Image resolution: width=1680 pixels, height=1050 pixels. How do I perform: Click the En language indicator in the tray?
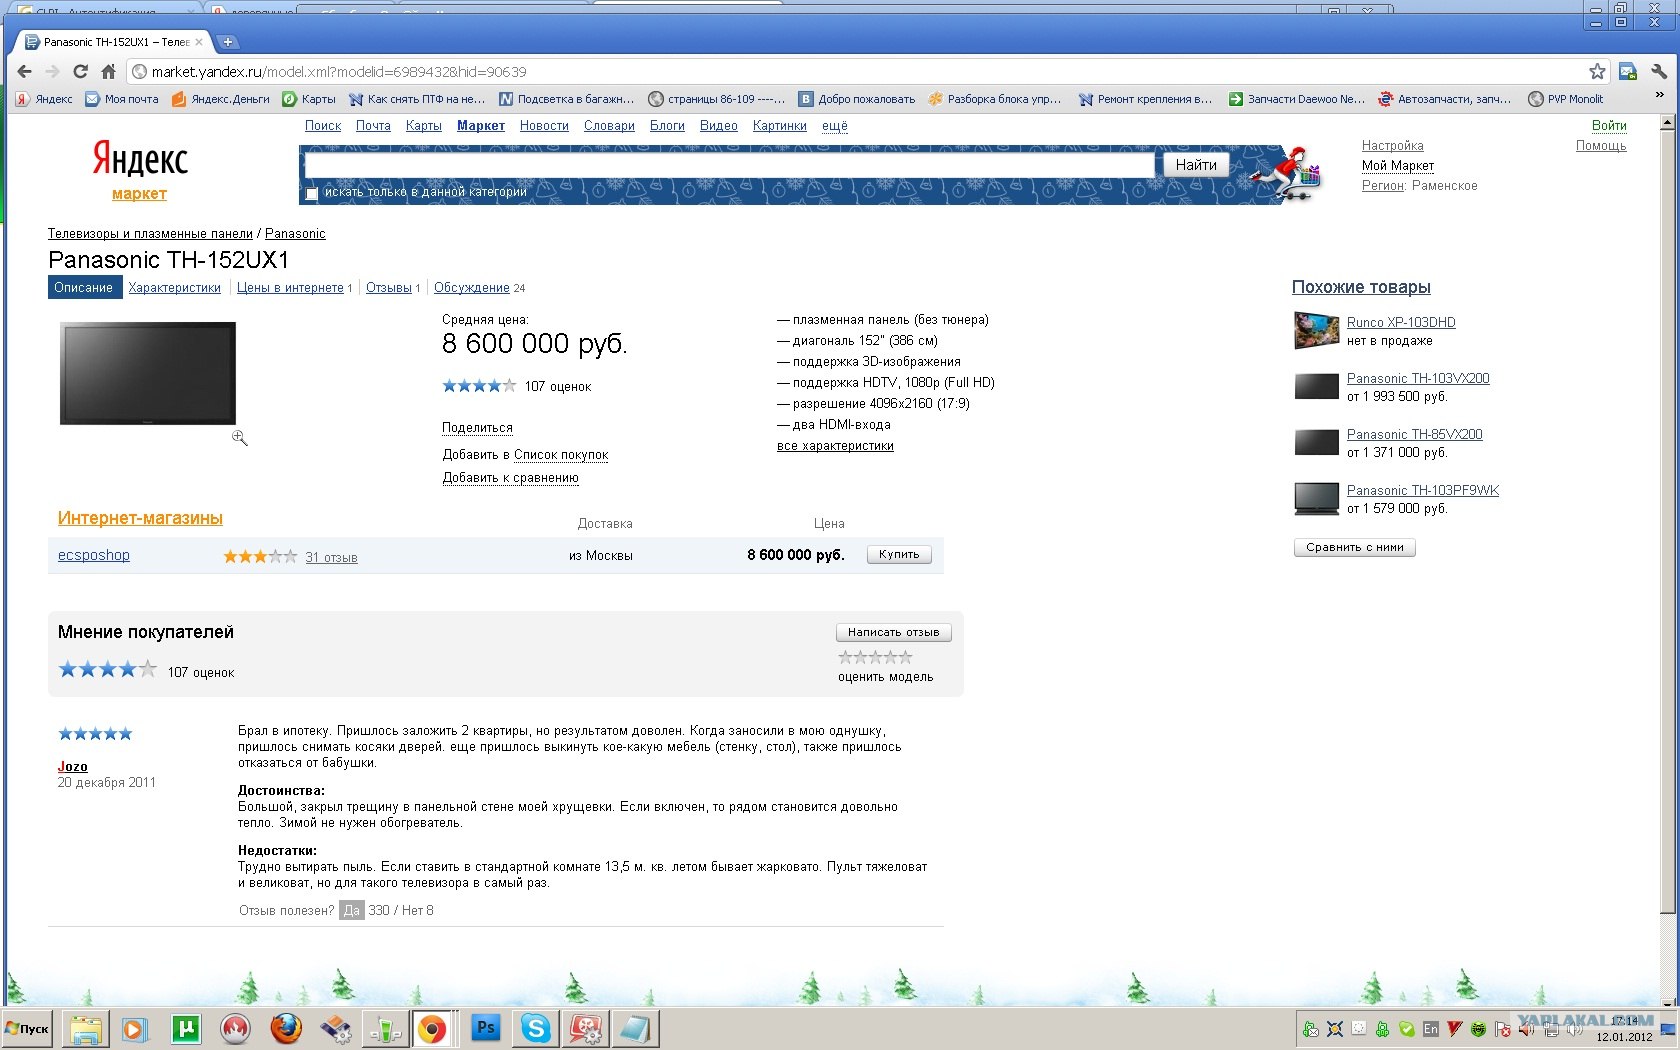[x=1430, y=1029]
